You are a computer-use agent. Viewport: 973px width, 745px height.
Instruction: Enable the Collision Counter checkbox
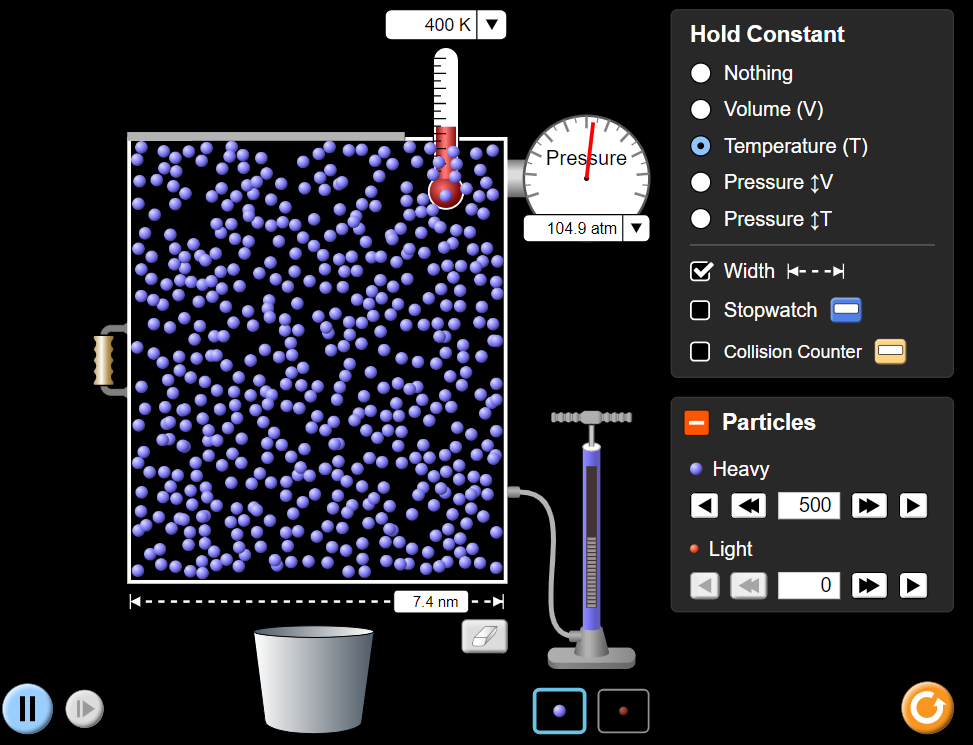701,352
